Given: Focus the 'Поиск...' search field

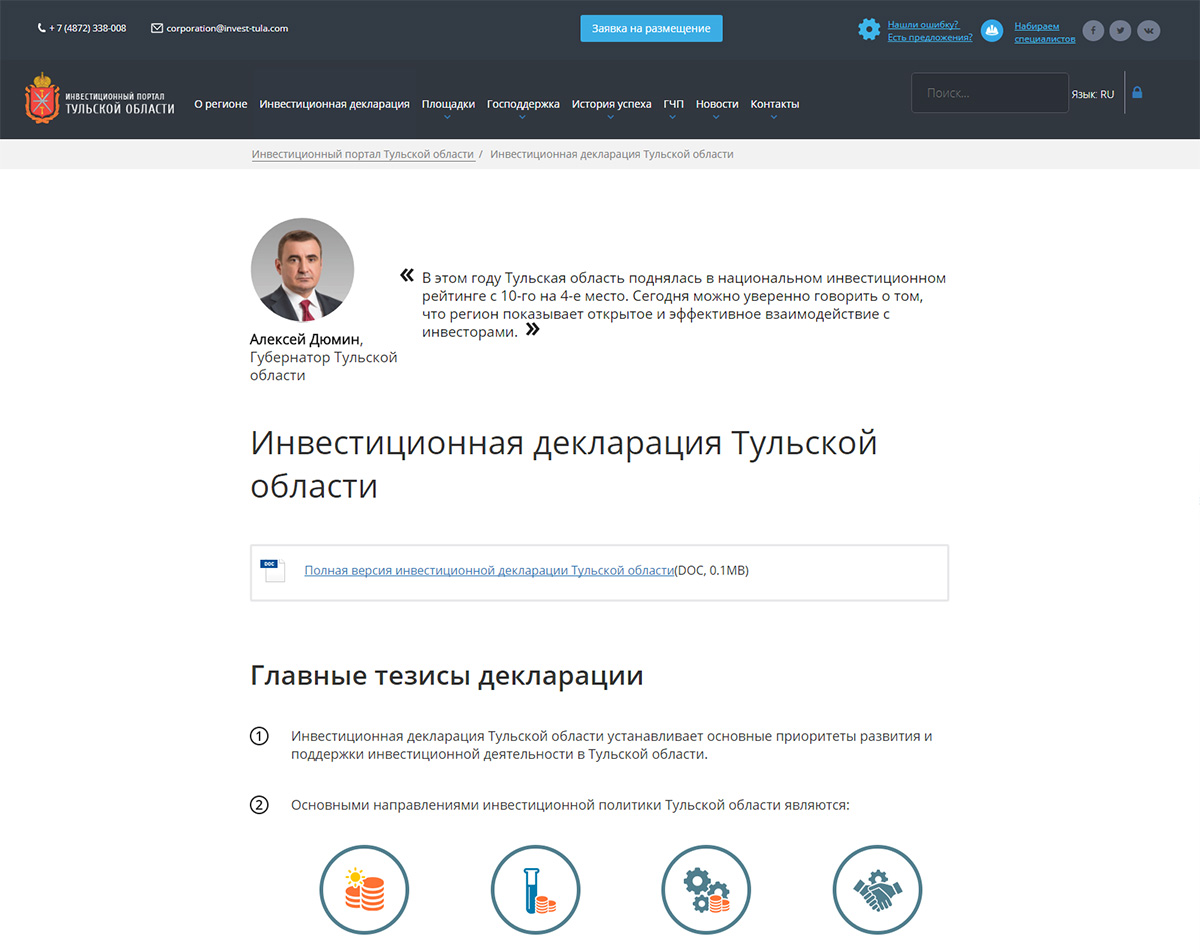Looking at the screenshot, I should click(989, 93).
